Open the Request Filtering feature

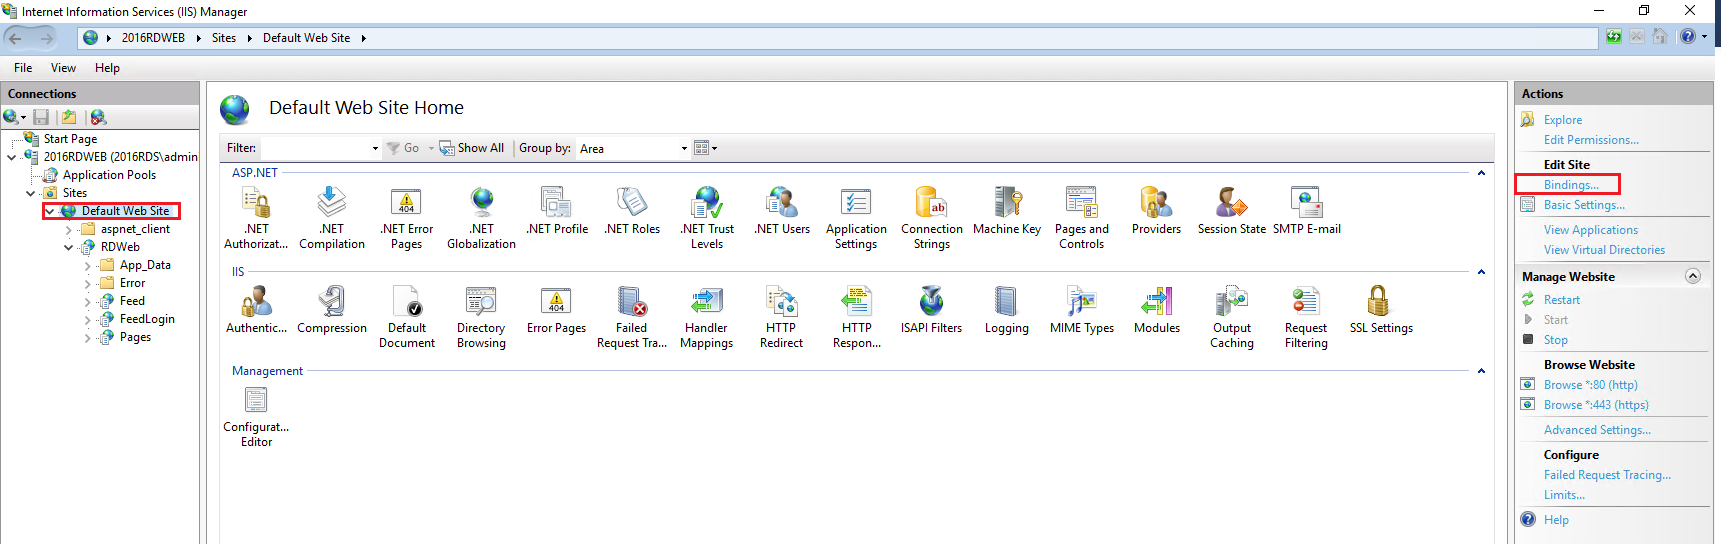pos(1306,317)
